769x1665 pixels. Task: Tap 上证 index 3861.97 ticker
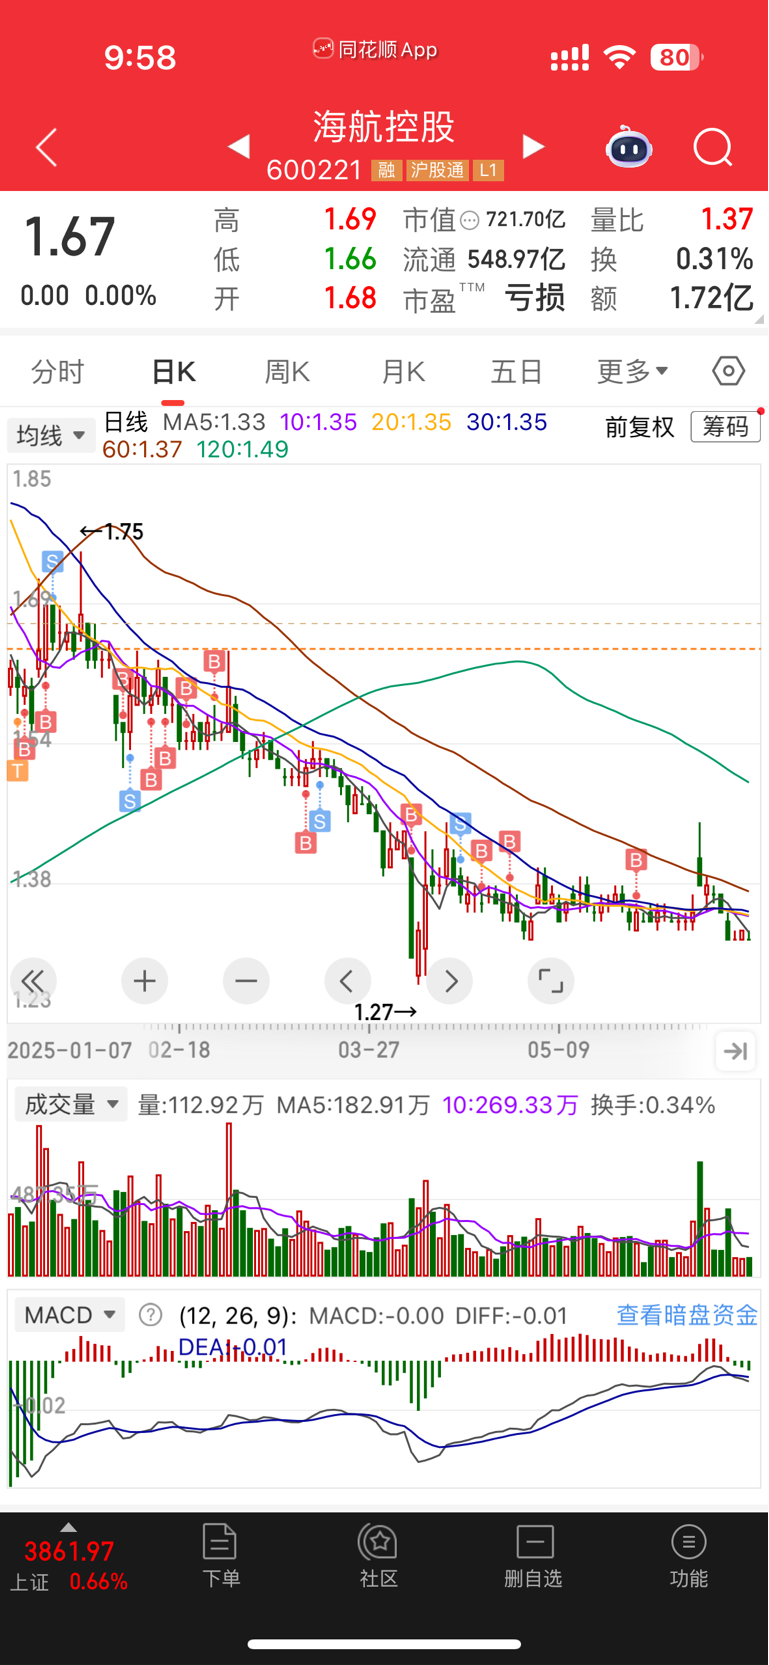69,1565
